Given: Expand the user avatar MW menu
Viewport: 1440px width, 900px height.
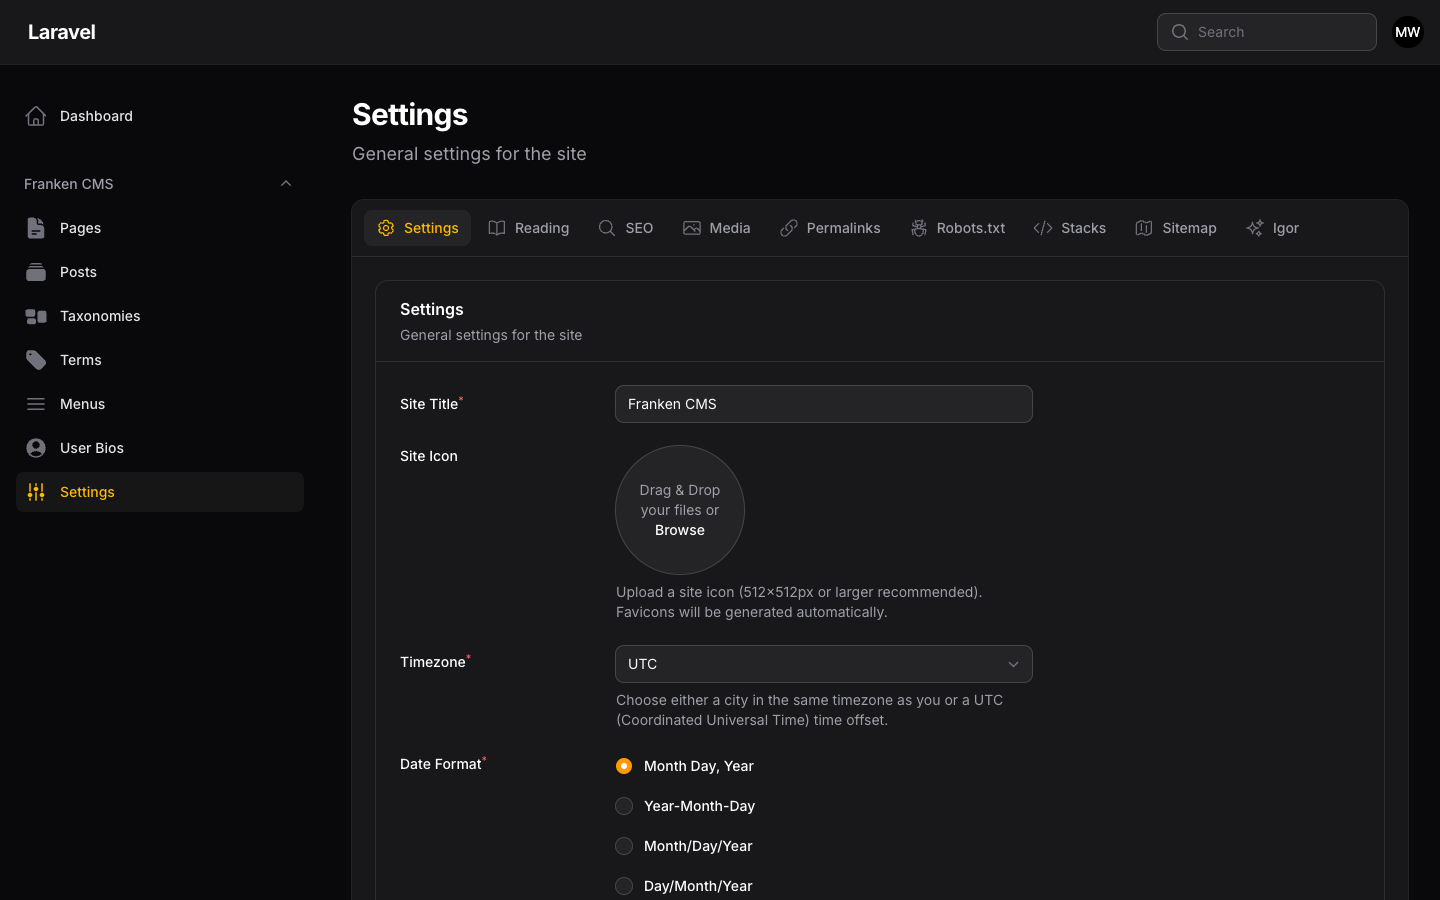Looking at the screenshot, I should 1407,32.
